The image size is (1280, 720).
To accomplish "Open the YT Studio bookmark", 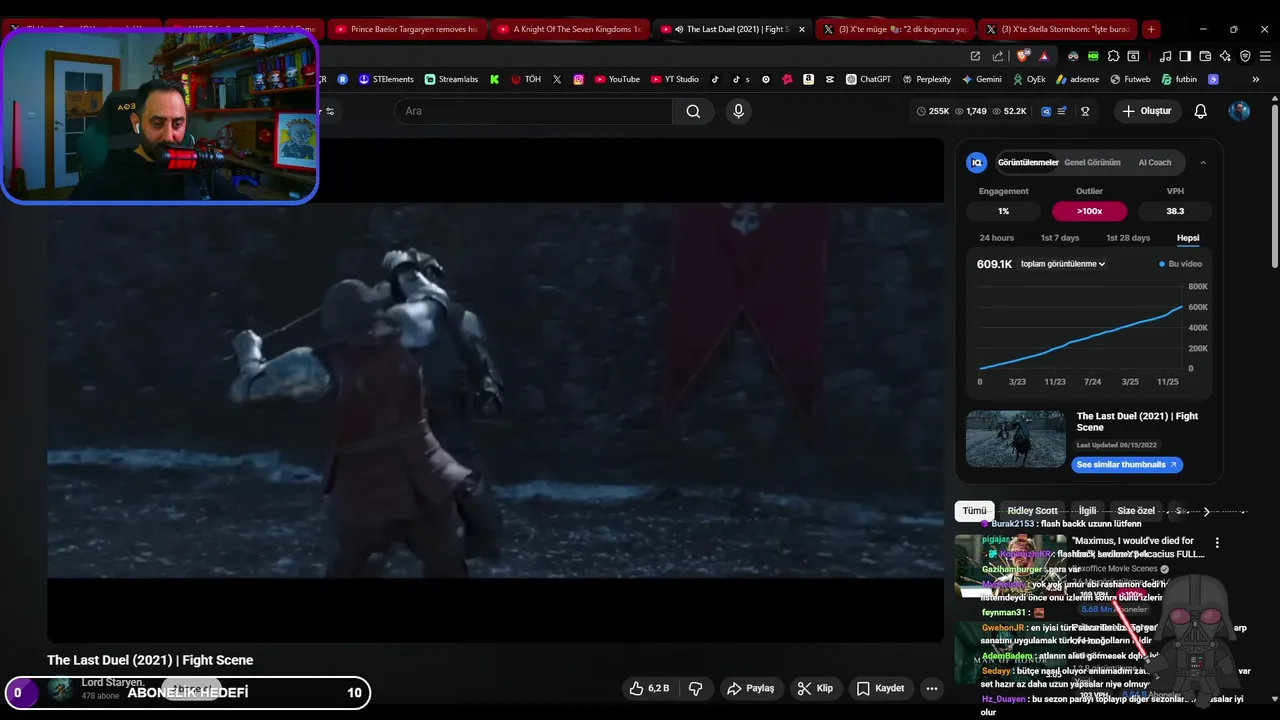I will (x=675, y=79).
